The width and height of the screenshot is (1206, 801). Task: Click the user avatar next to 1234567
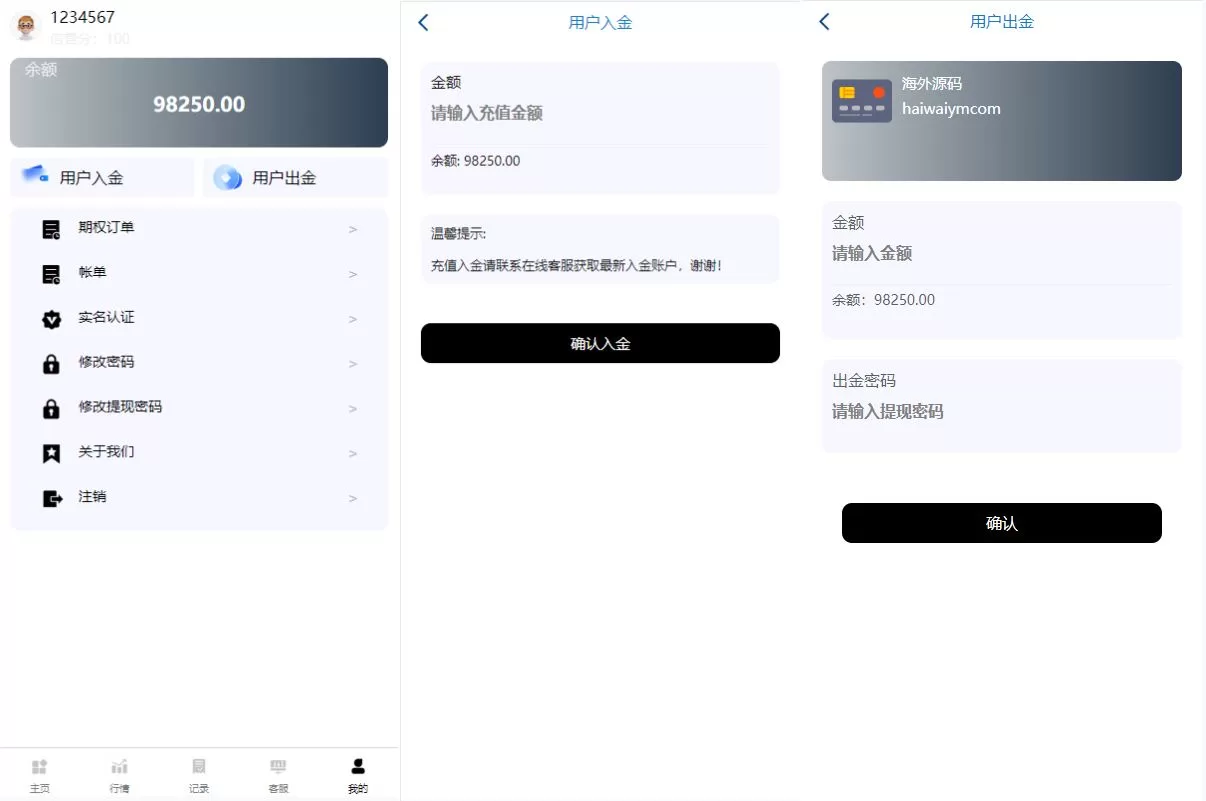click(x=26, y=26)
